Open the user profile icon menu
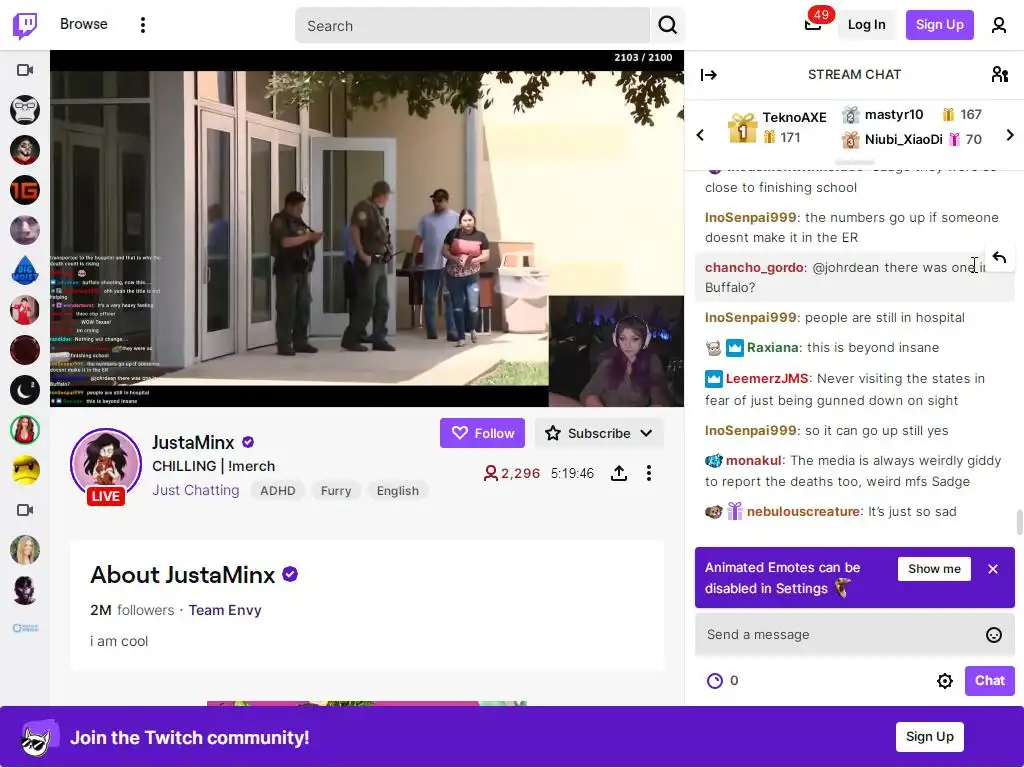The image size is (1024, 768). click(999, 25)
